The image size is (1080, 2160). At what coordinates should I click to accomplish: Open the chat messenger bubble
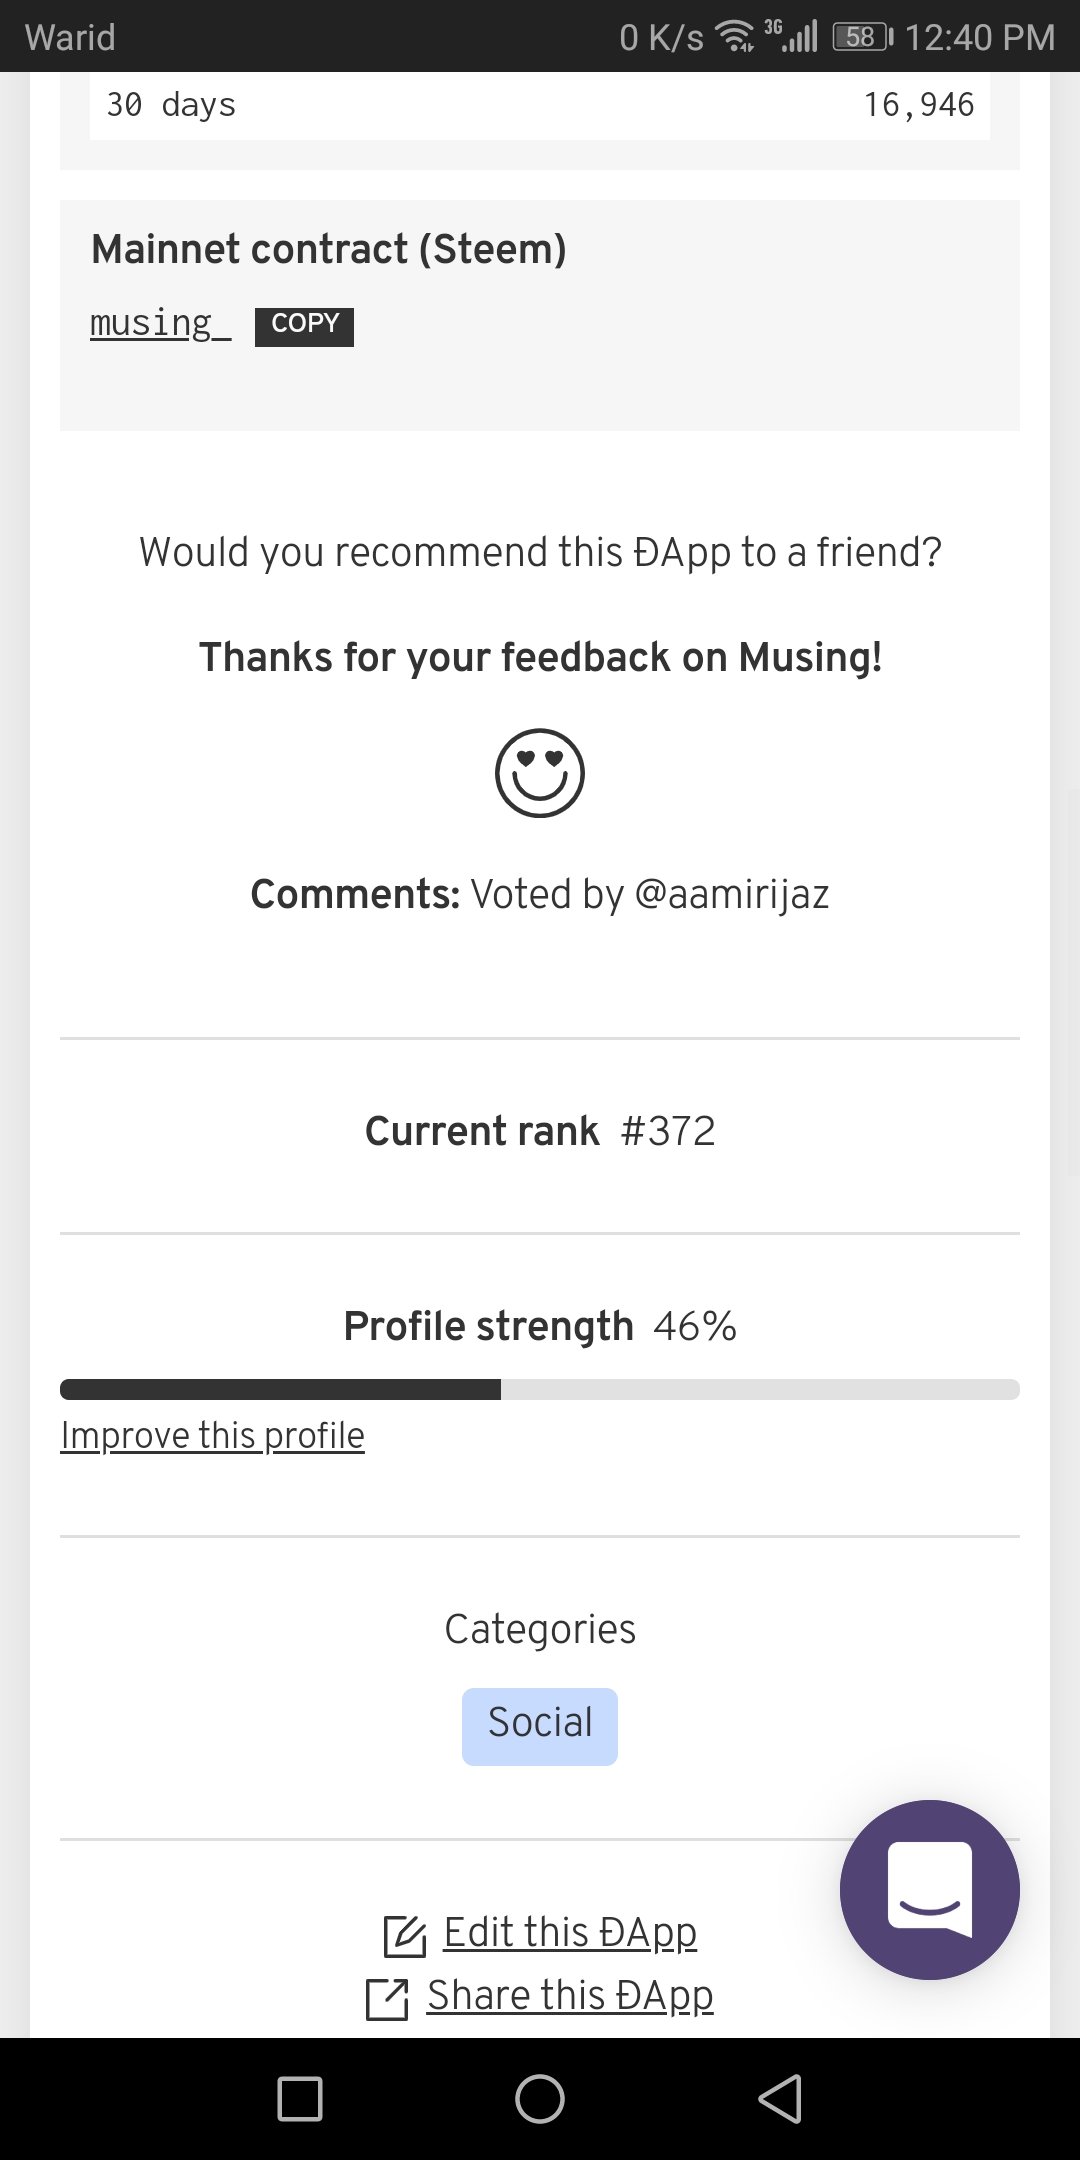pos(929,1889)
